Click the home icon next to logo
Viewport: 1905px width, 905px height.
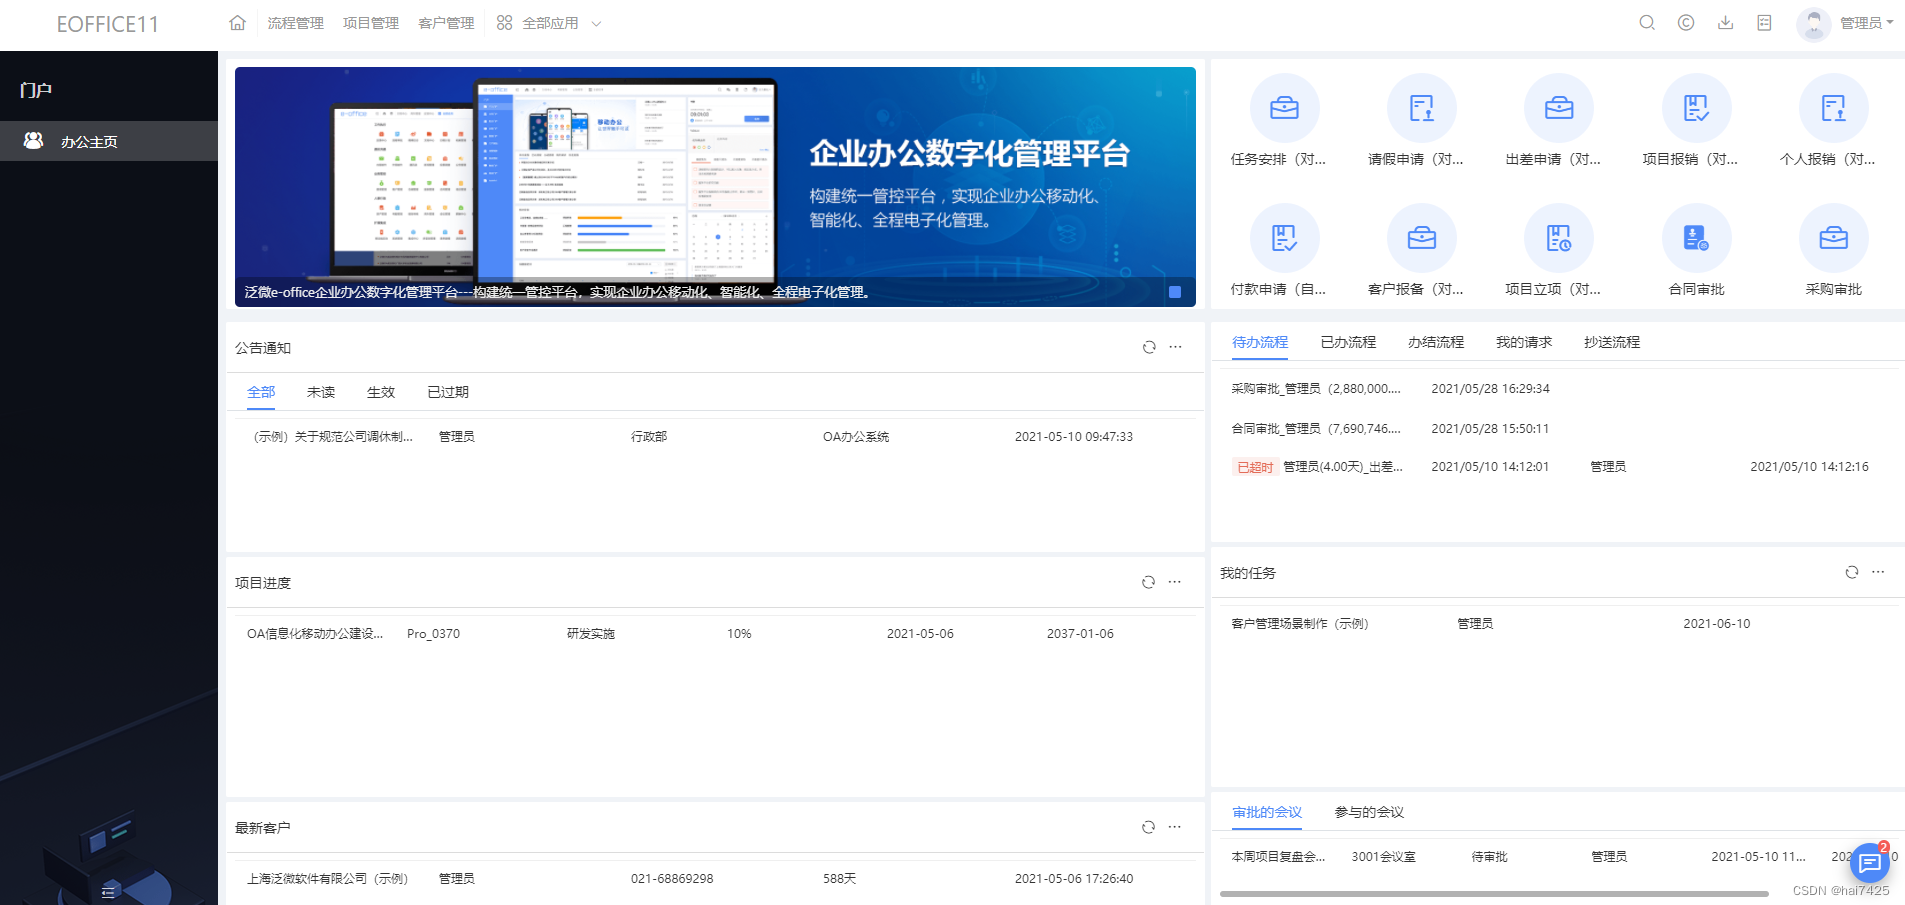coord(237,22)
